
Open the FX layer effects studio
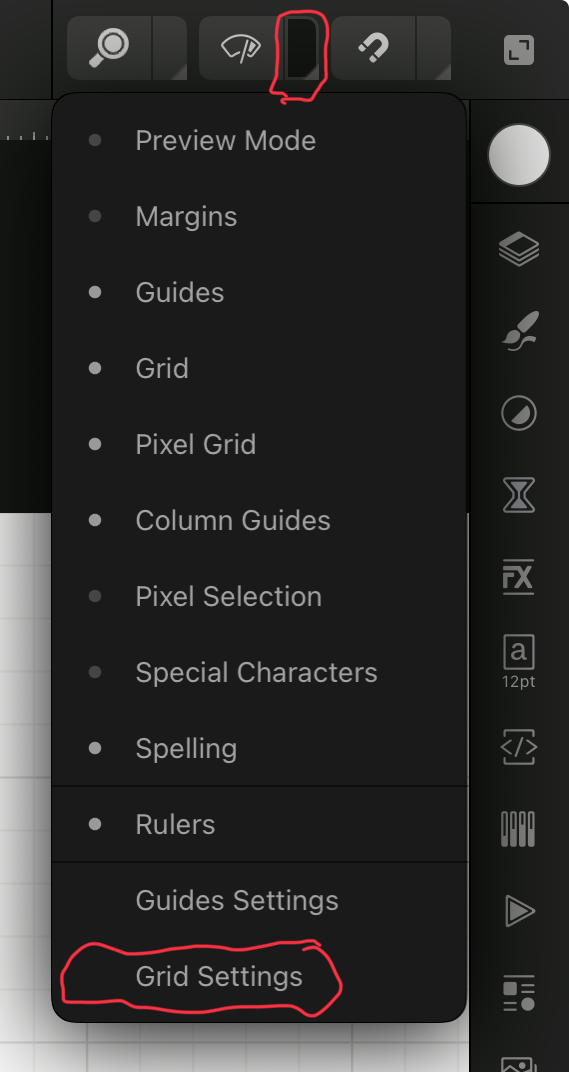click(519, 578)
